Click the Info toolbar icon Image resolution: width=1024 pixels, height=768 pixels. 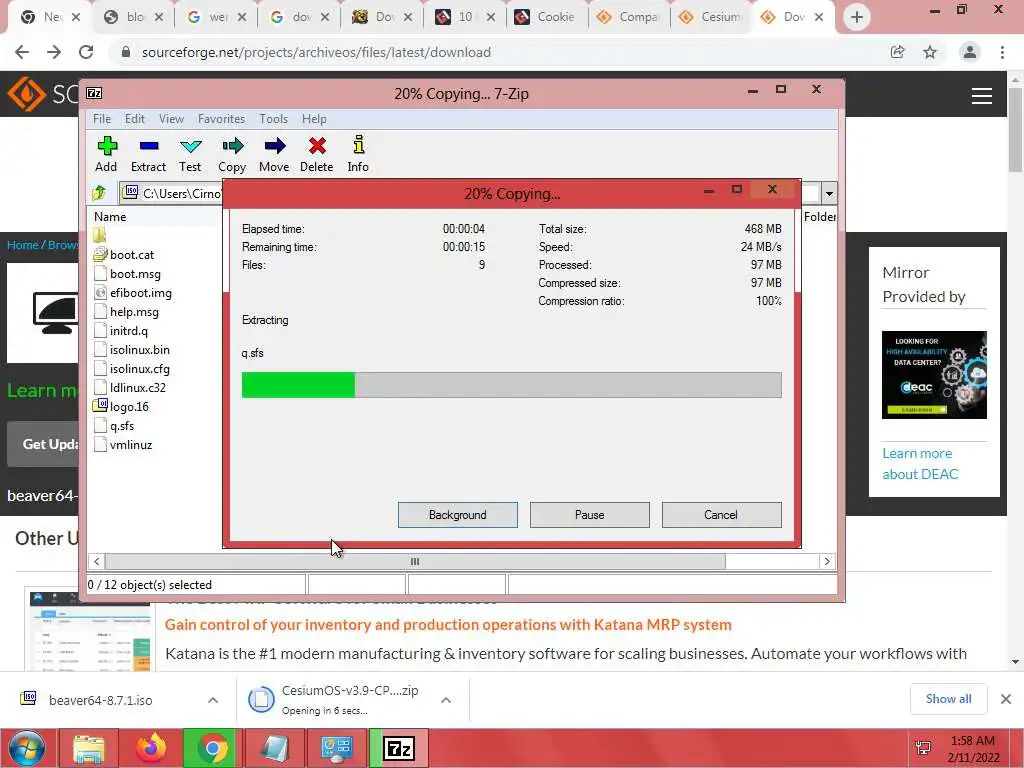358,154
